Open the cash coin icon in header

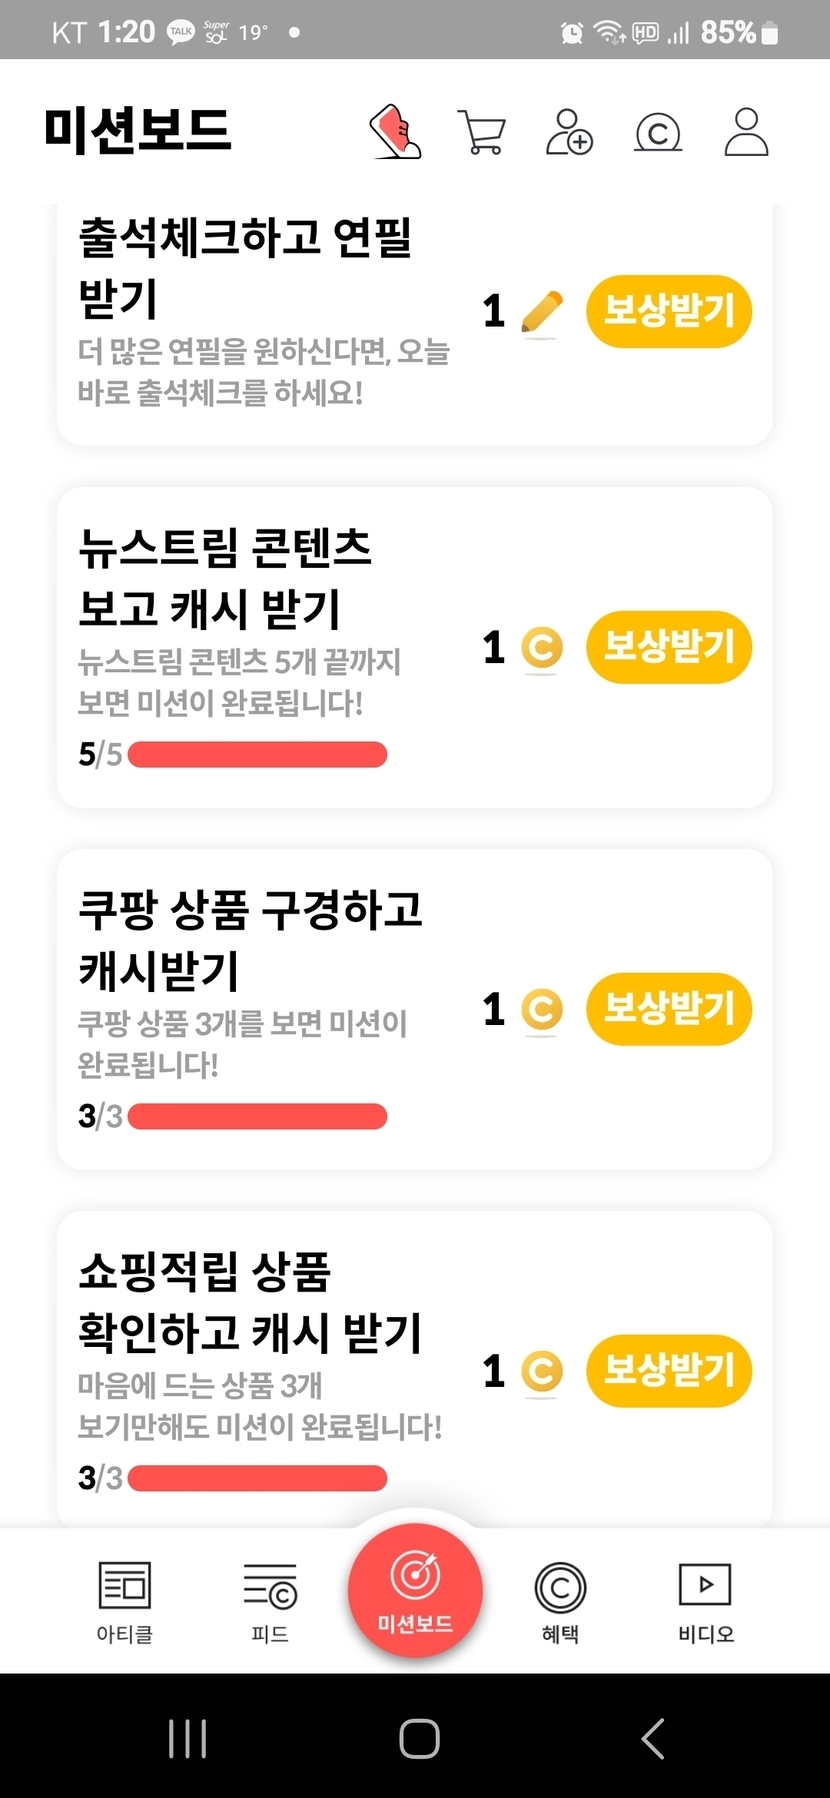coord(658,132)
